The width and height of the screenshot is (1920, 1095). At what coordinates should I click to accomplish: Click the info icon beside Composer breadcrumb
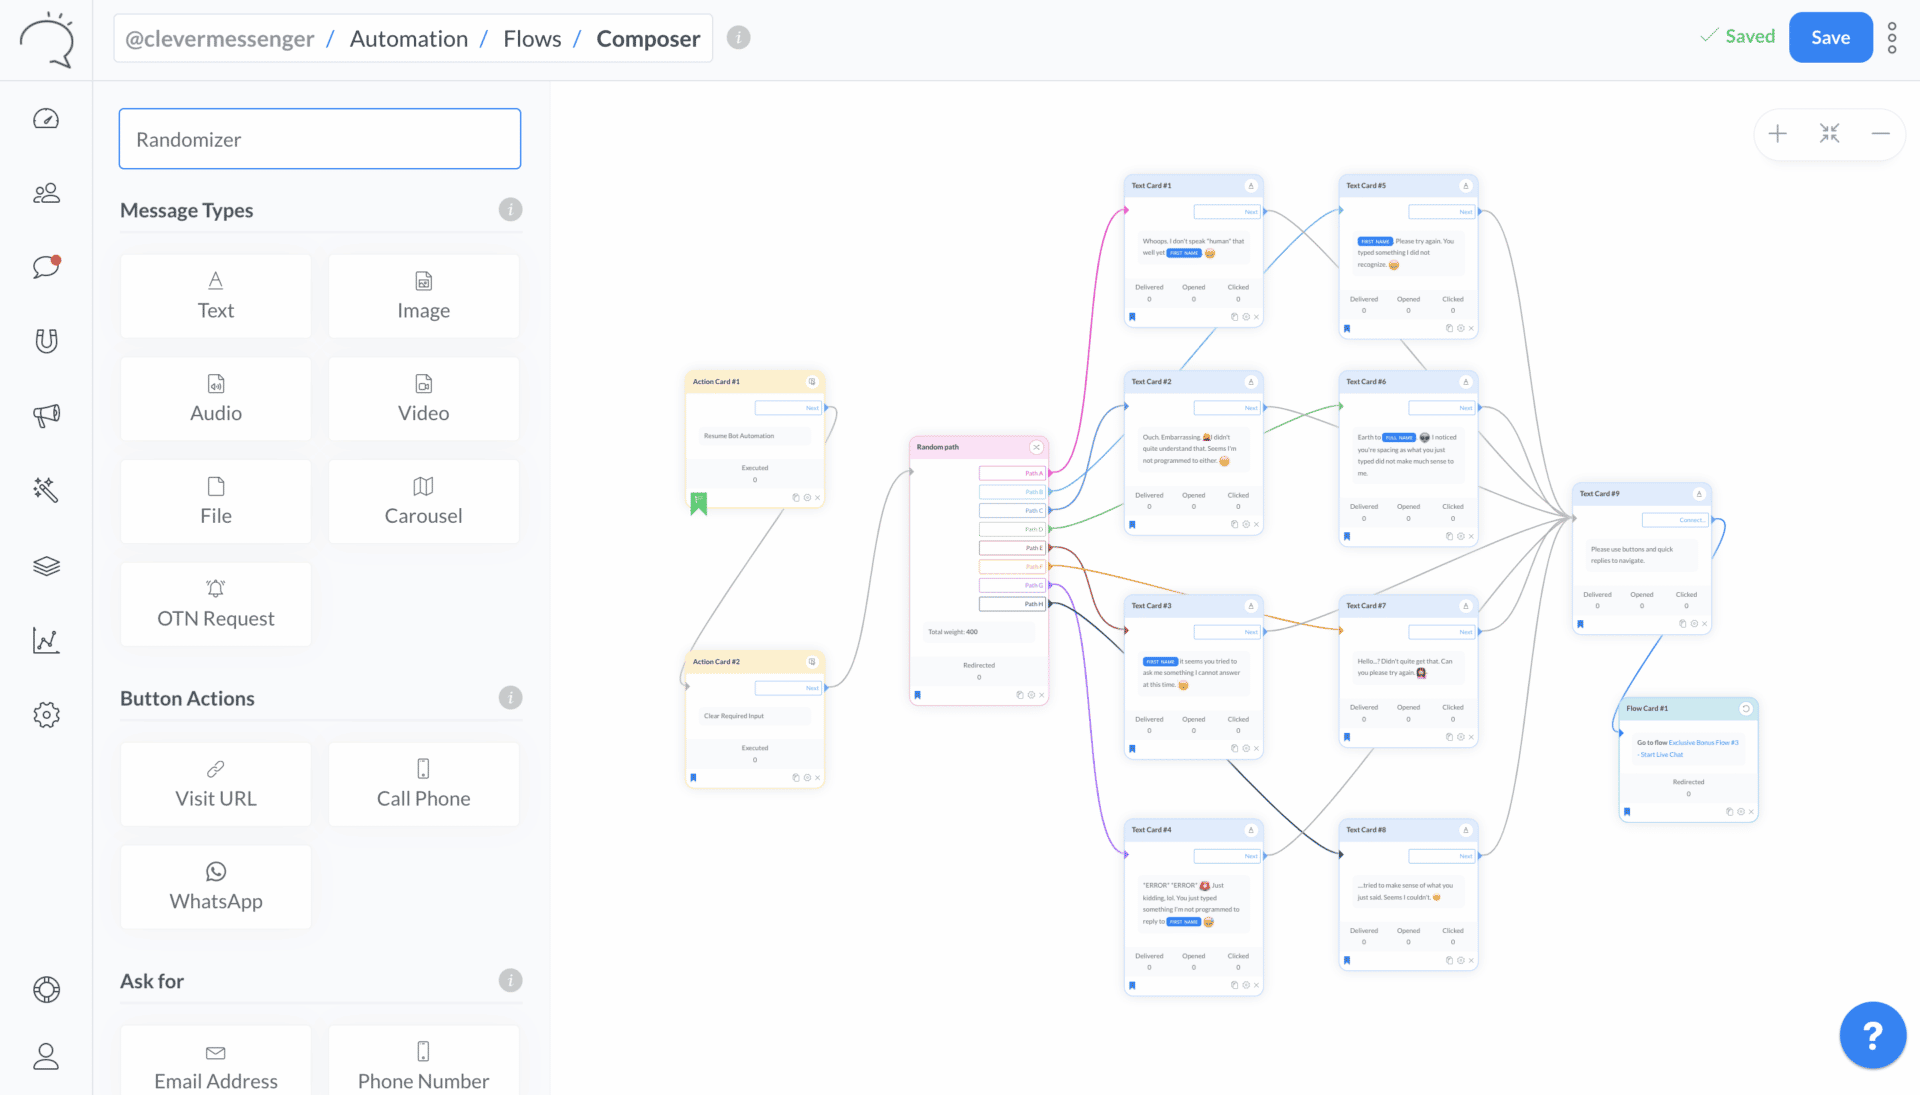(x=738, y=38)
